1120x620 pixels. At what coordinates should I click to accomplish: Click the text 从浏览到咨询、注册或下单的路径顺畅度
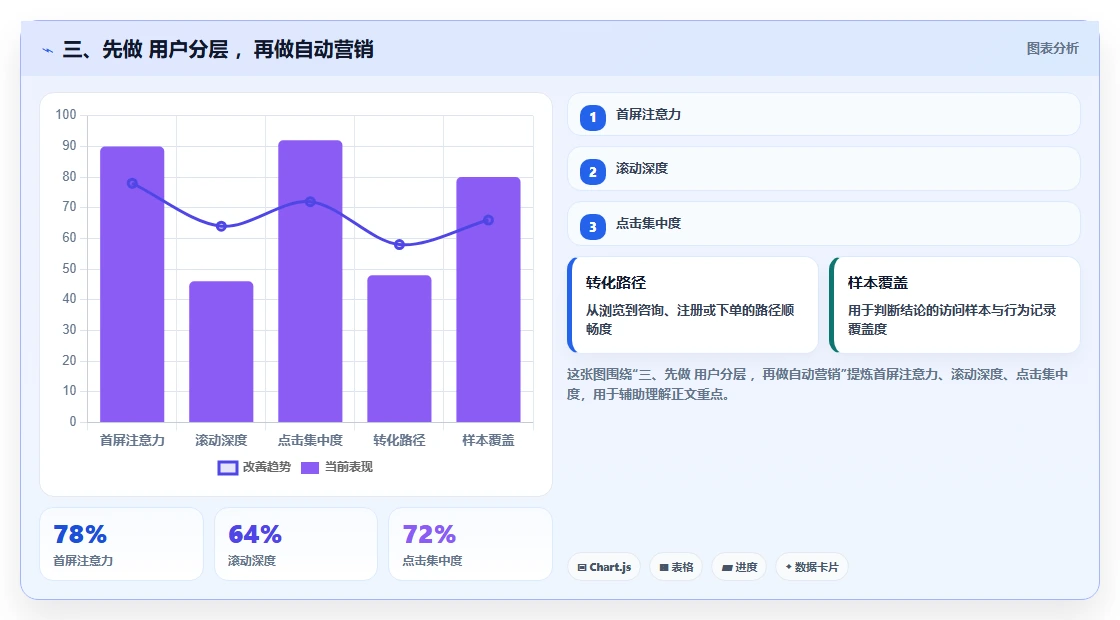(690, 319)
